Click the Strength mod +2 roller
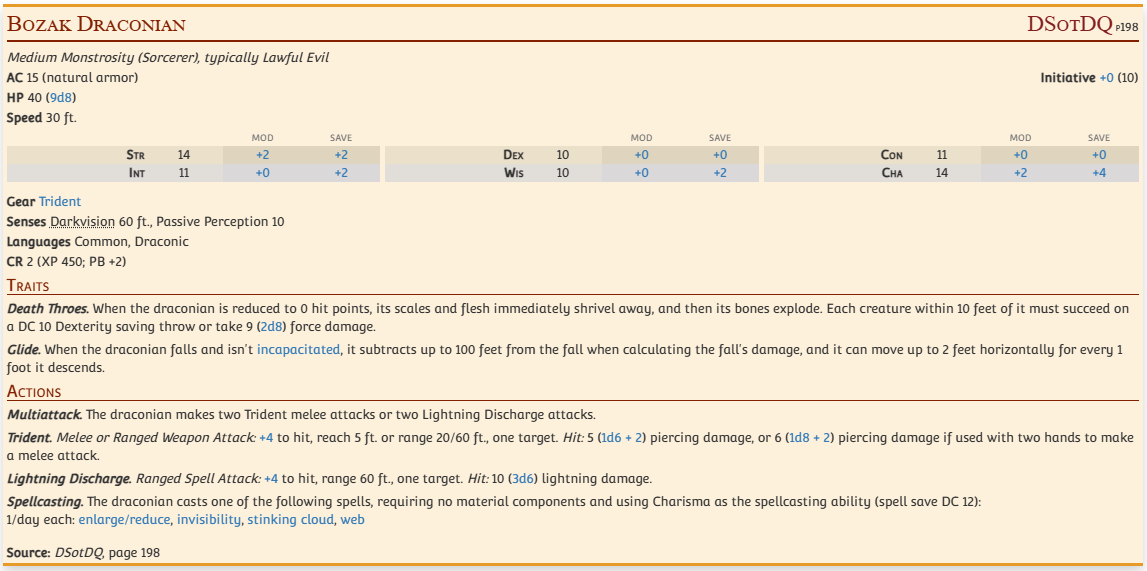The height and width of the screenshot is (571, 1147). point(262,155)
